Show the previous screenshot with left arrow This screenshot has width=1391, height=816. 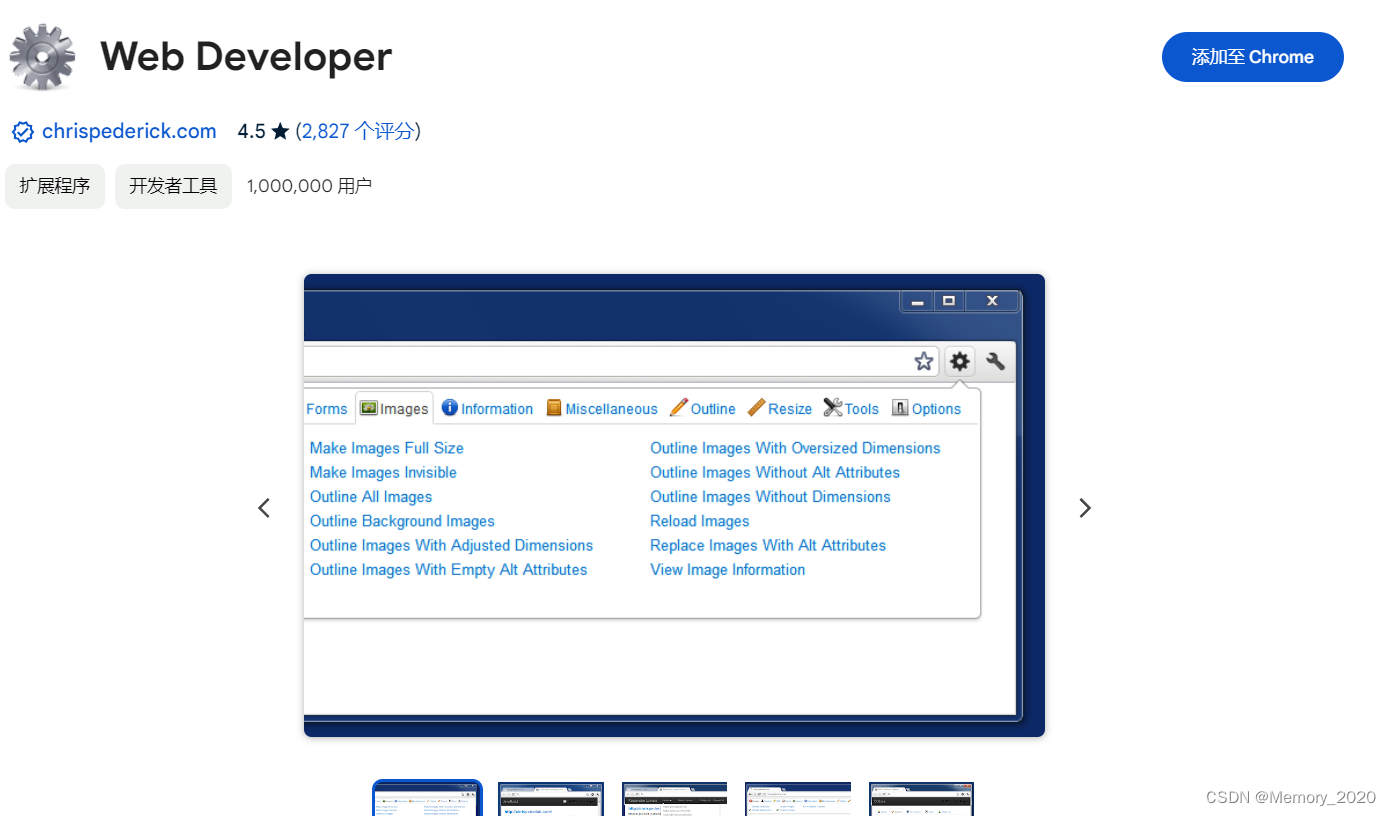click(x=264, y=508)
